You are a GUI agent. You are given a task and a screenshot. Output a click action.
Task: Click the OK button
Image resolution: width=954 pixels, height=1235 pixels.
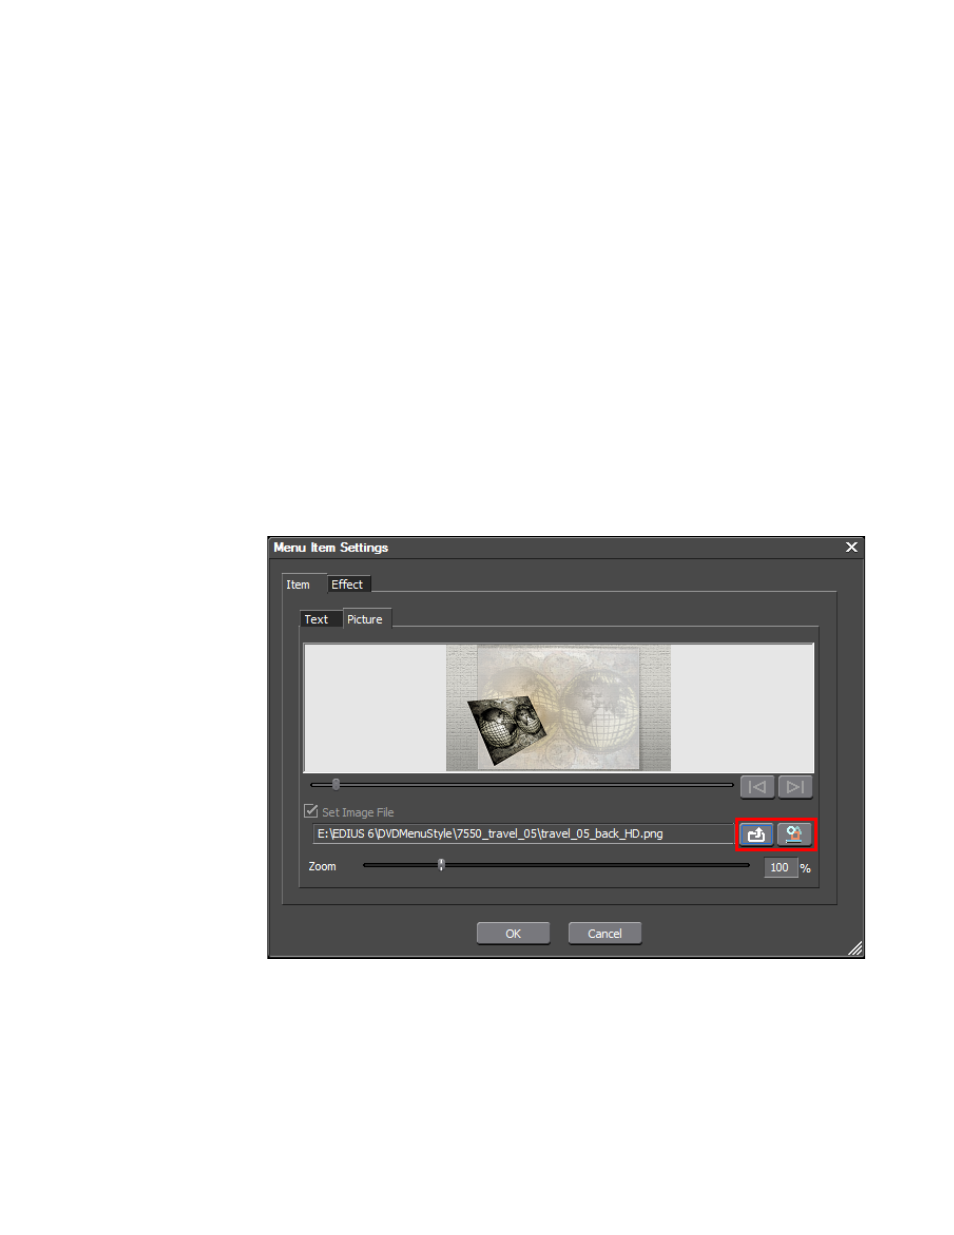(513, 933)
